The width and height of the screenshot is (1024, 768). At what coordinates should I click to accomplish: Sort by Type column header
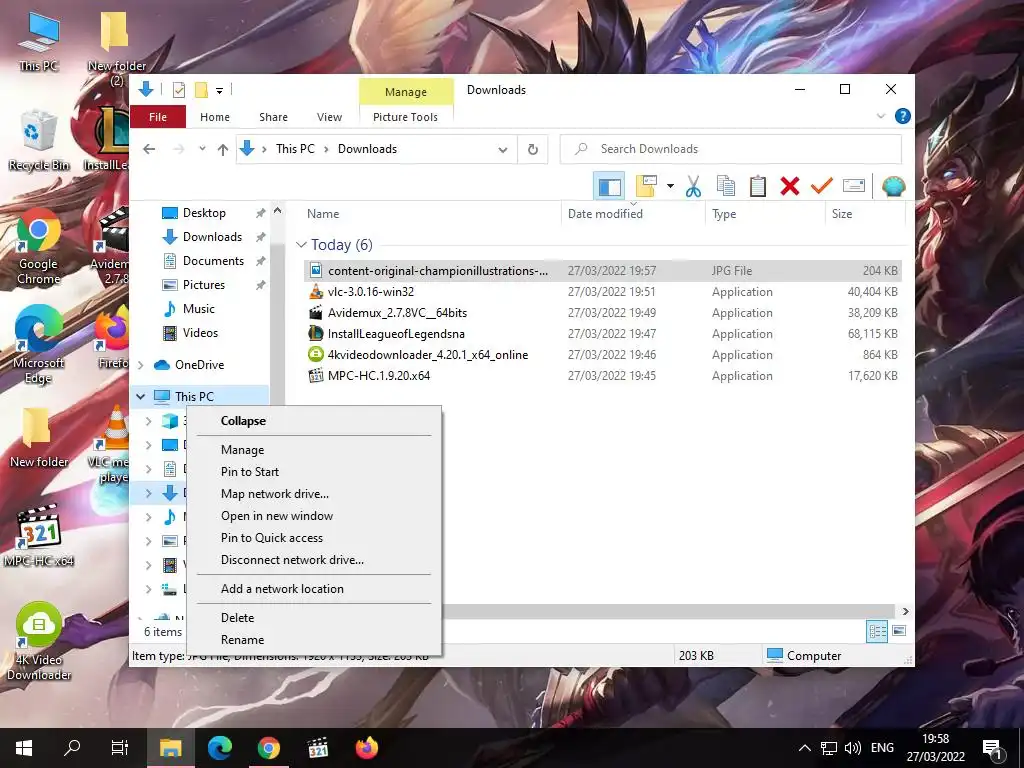tap(724, 214)
